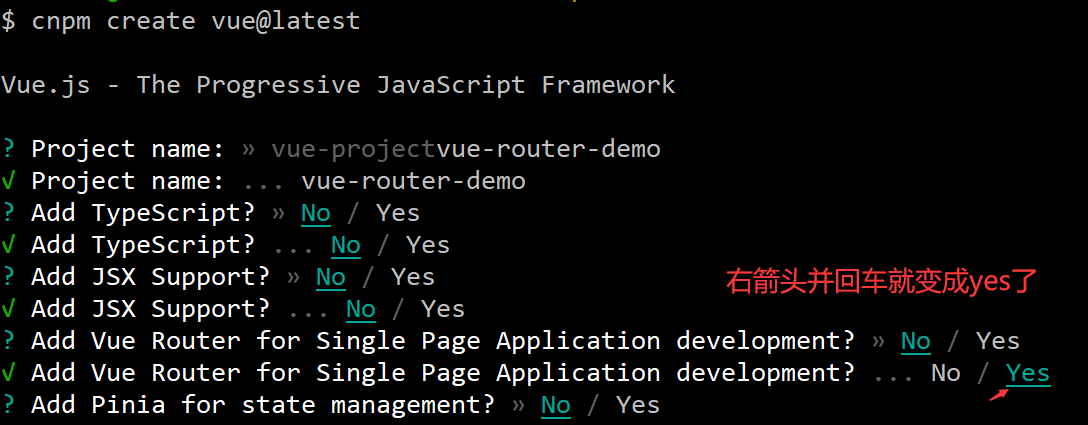Choose "Yes" for Add Pinia prompt
This screenshot has width=1088, height=425.
click(x=638, y=404)
